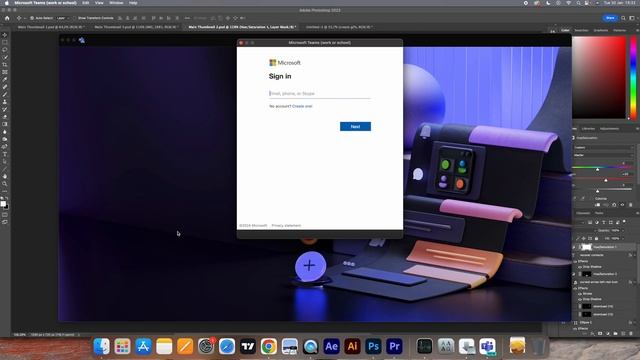This screenshot has width=640, height=360.
Task: Open the Apple menu
Action: tap(7, 3)
